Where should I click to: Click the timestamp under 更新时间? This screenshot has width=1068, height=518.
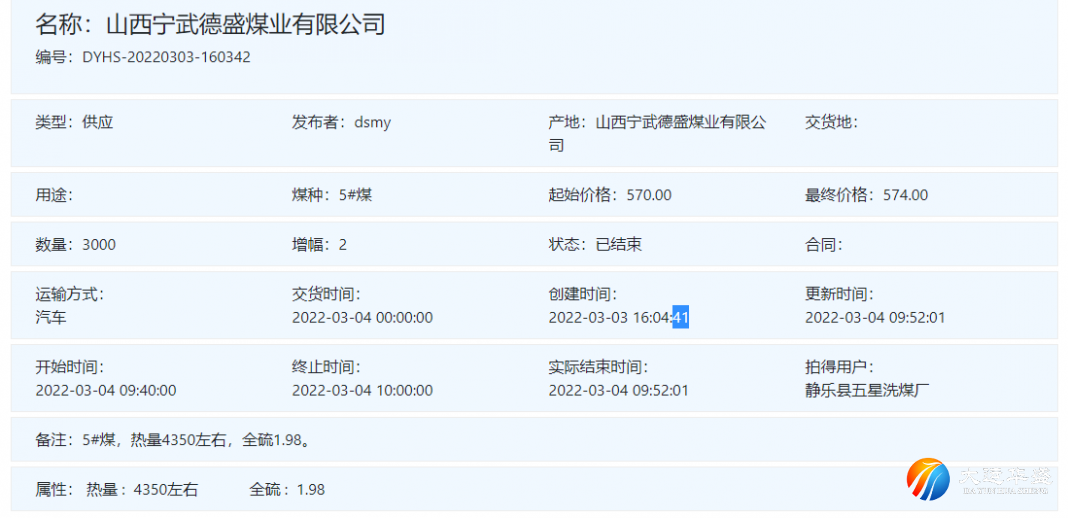(x=875, y=318)
